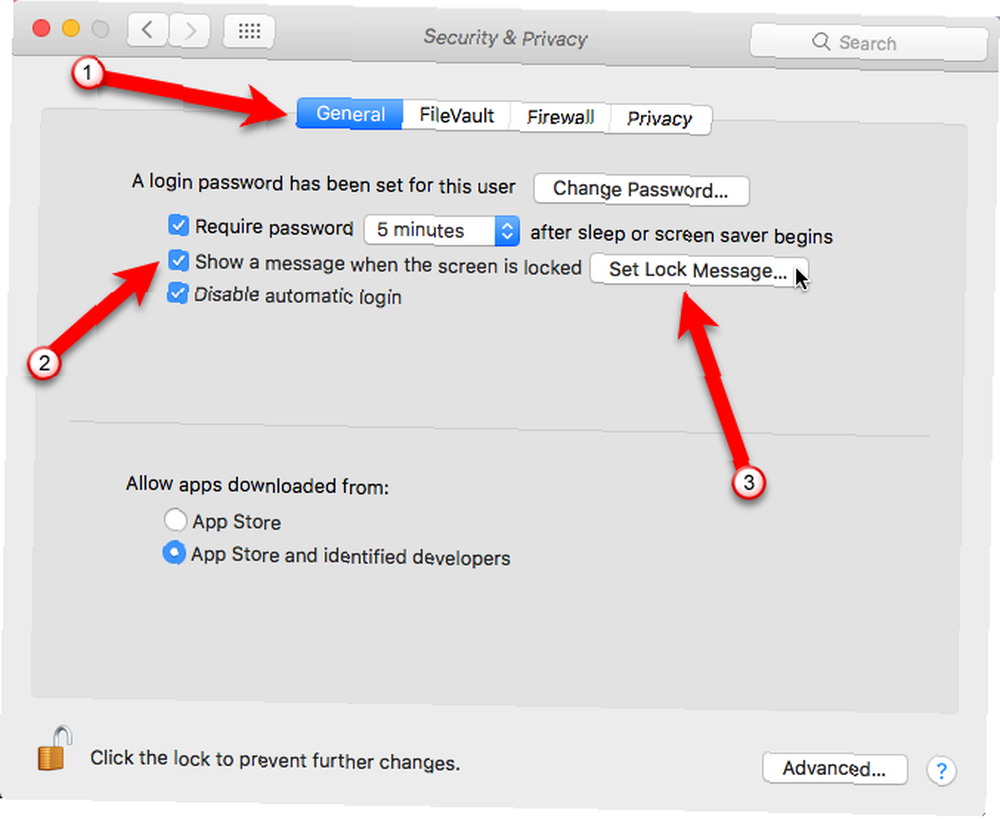Open the Privacy tab
This screenshot has height=819, width=1000.
pos(660,119)
